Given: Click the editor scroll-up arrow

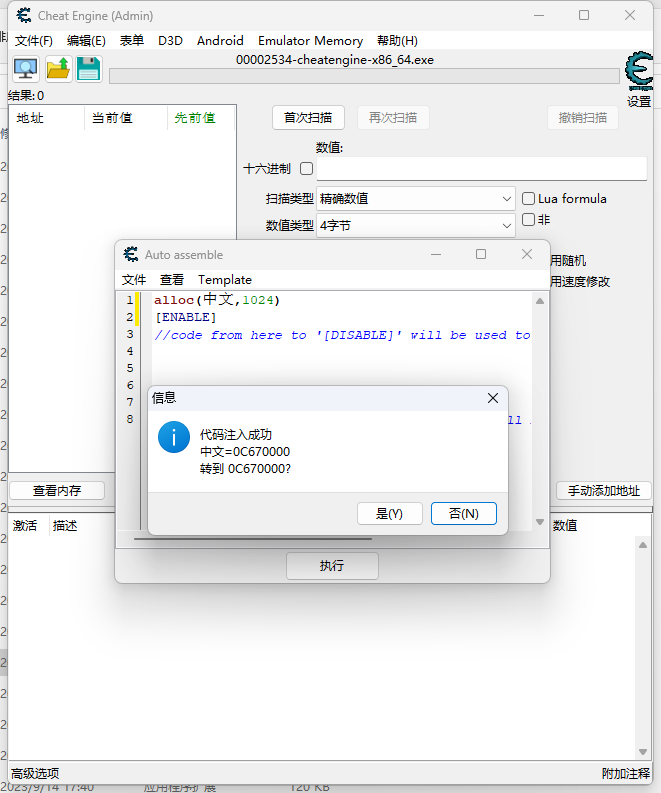Looking at the screenshot, I should 540,301.
